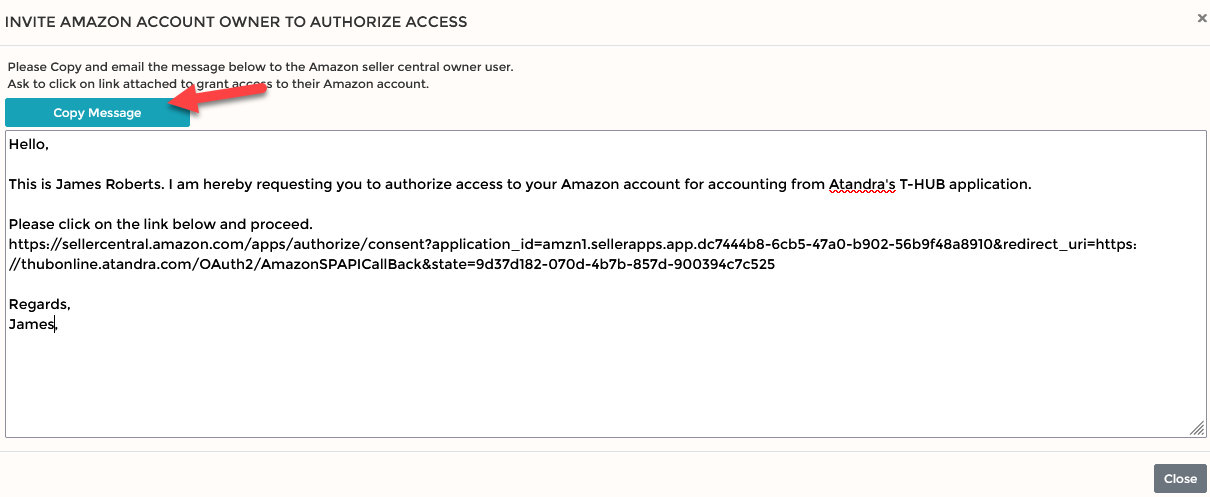This screenshot has width=1210, height=497.
Task: Click the "Ask to click on link" instruction
Action: (x=218, y=84)
